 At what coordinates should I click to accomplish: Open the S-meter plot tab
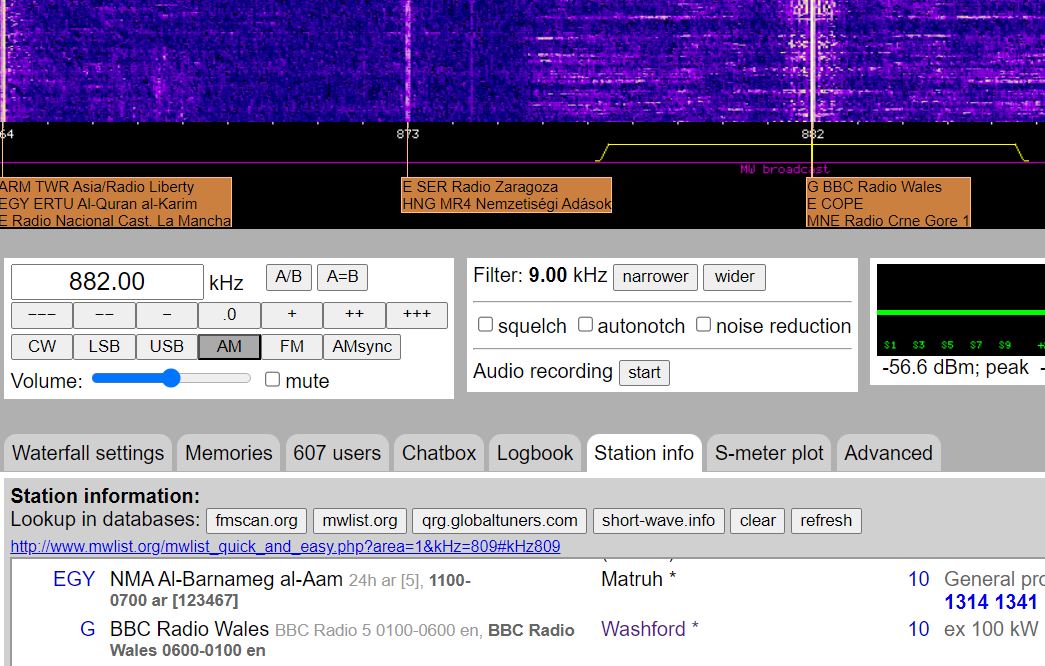769,453
